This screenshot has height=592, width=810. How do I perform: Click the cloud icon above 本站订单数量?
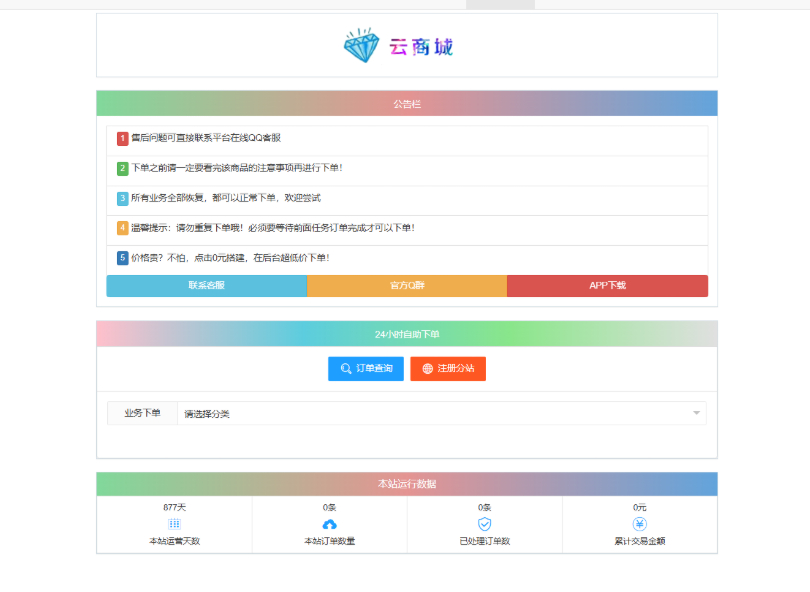[x=329, y=523]
